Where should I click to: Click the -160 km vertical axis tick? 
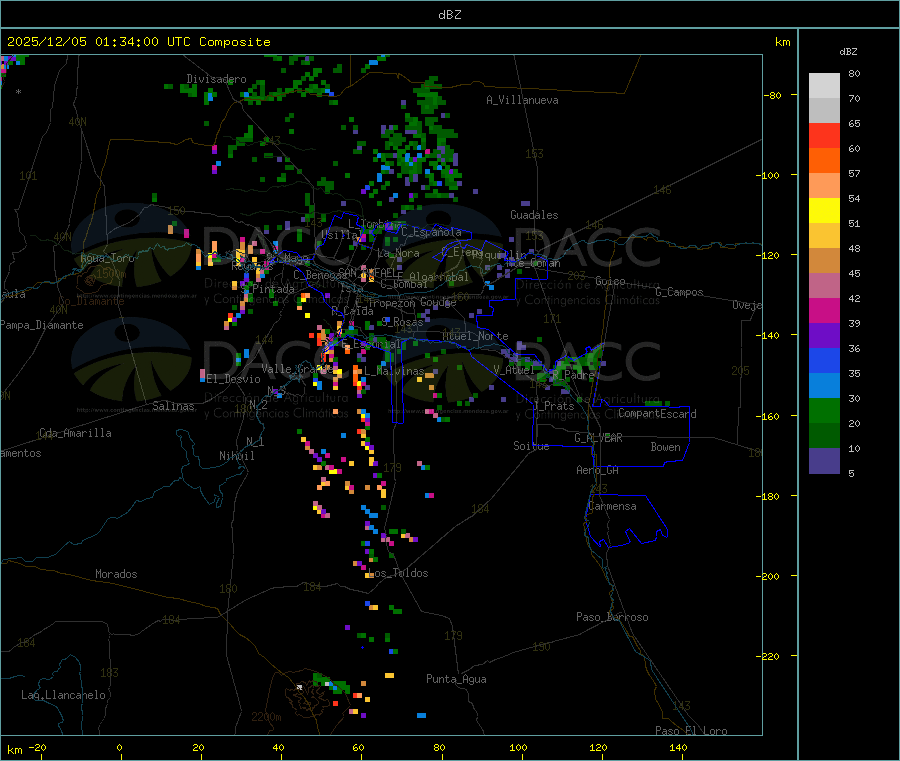pos(770,416)
